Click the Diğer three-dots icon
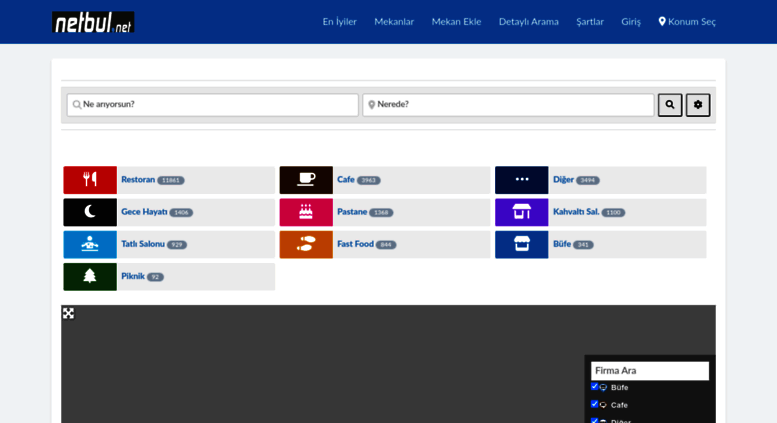Image resolution: width=777 pixels, height=423 pixels. [x=522, y=180]
